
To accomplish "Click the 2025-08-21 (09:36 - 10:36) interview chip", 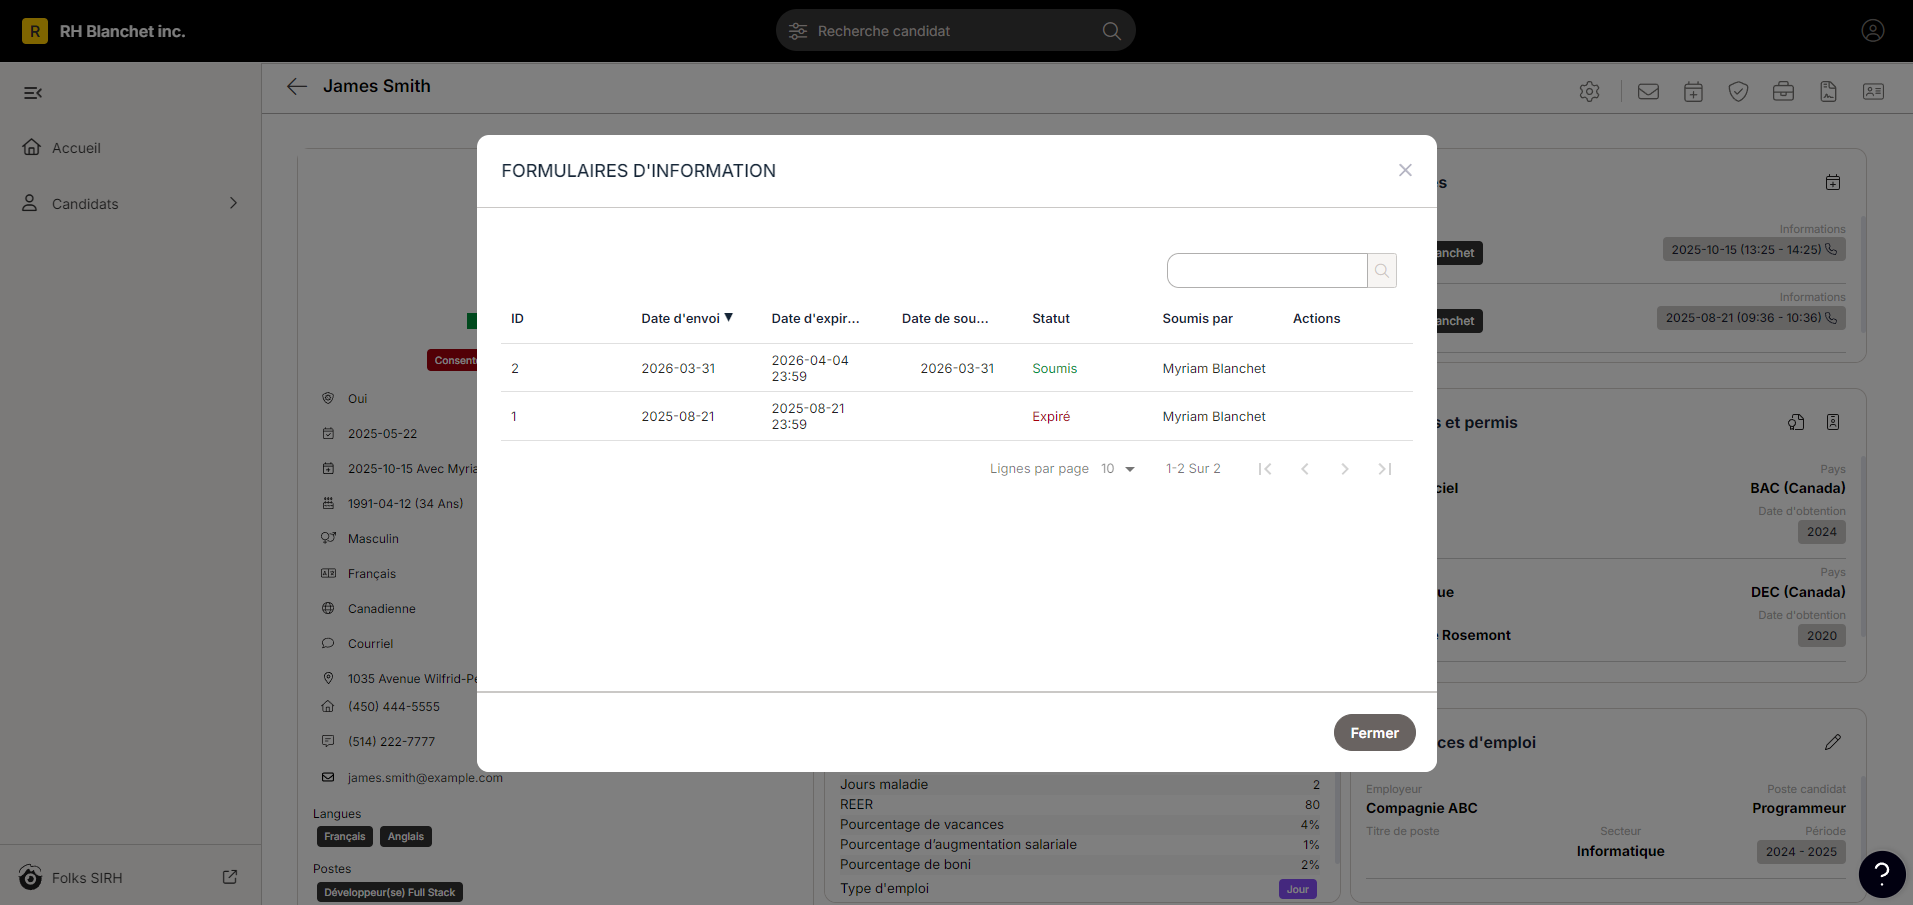I will [x=1751, y=318].
